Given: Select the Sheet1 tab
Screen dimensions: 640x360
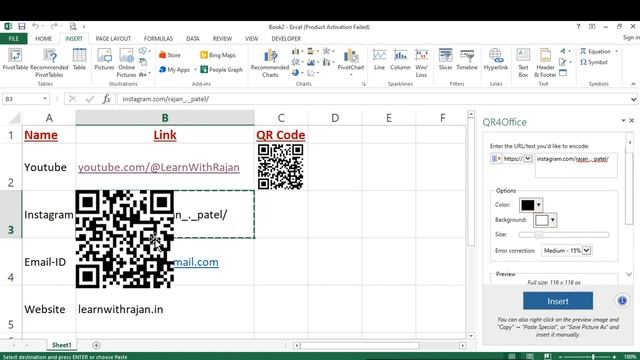Looking at the screenshot, I should (62, 345).
